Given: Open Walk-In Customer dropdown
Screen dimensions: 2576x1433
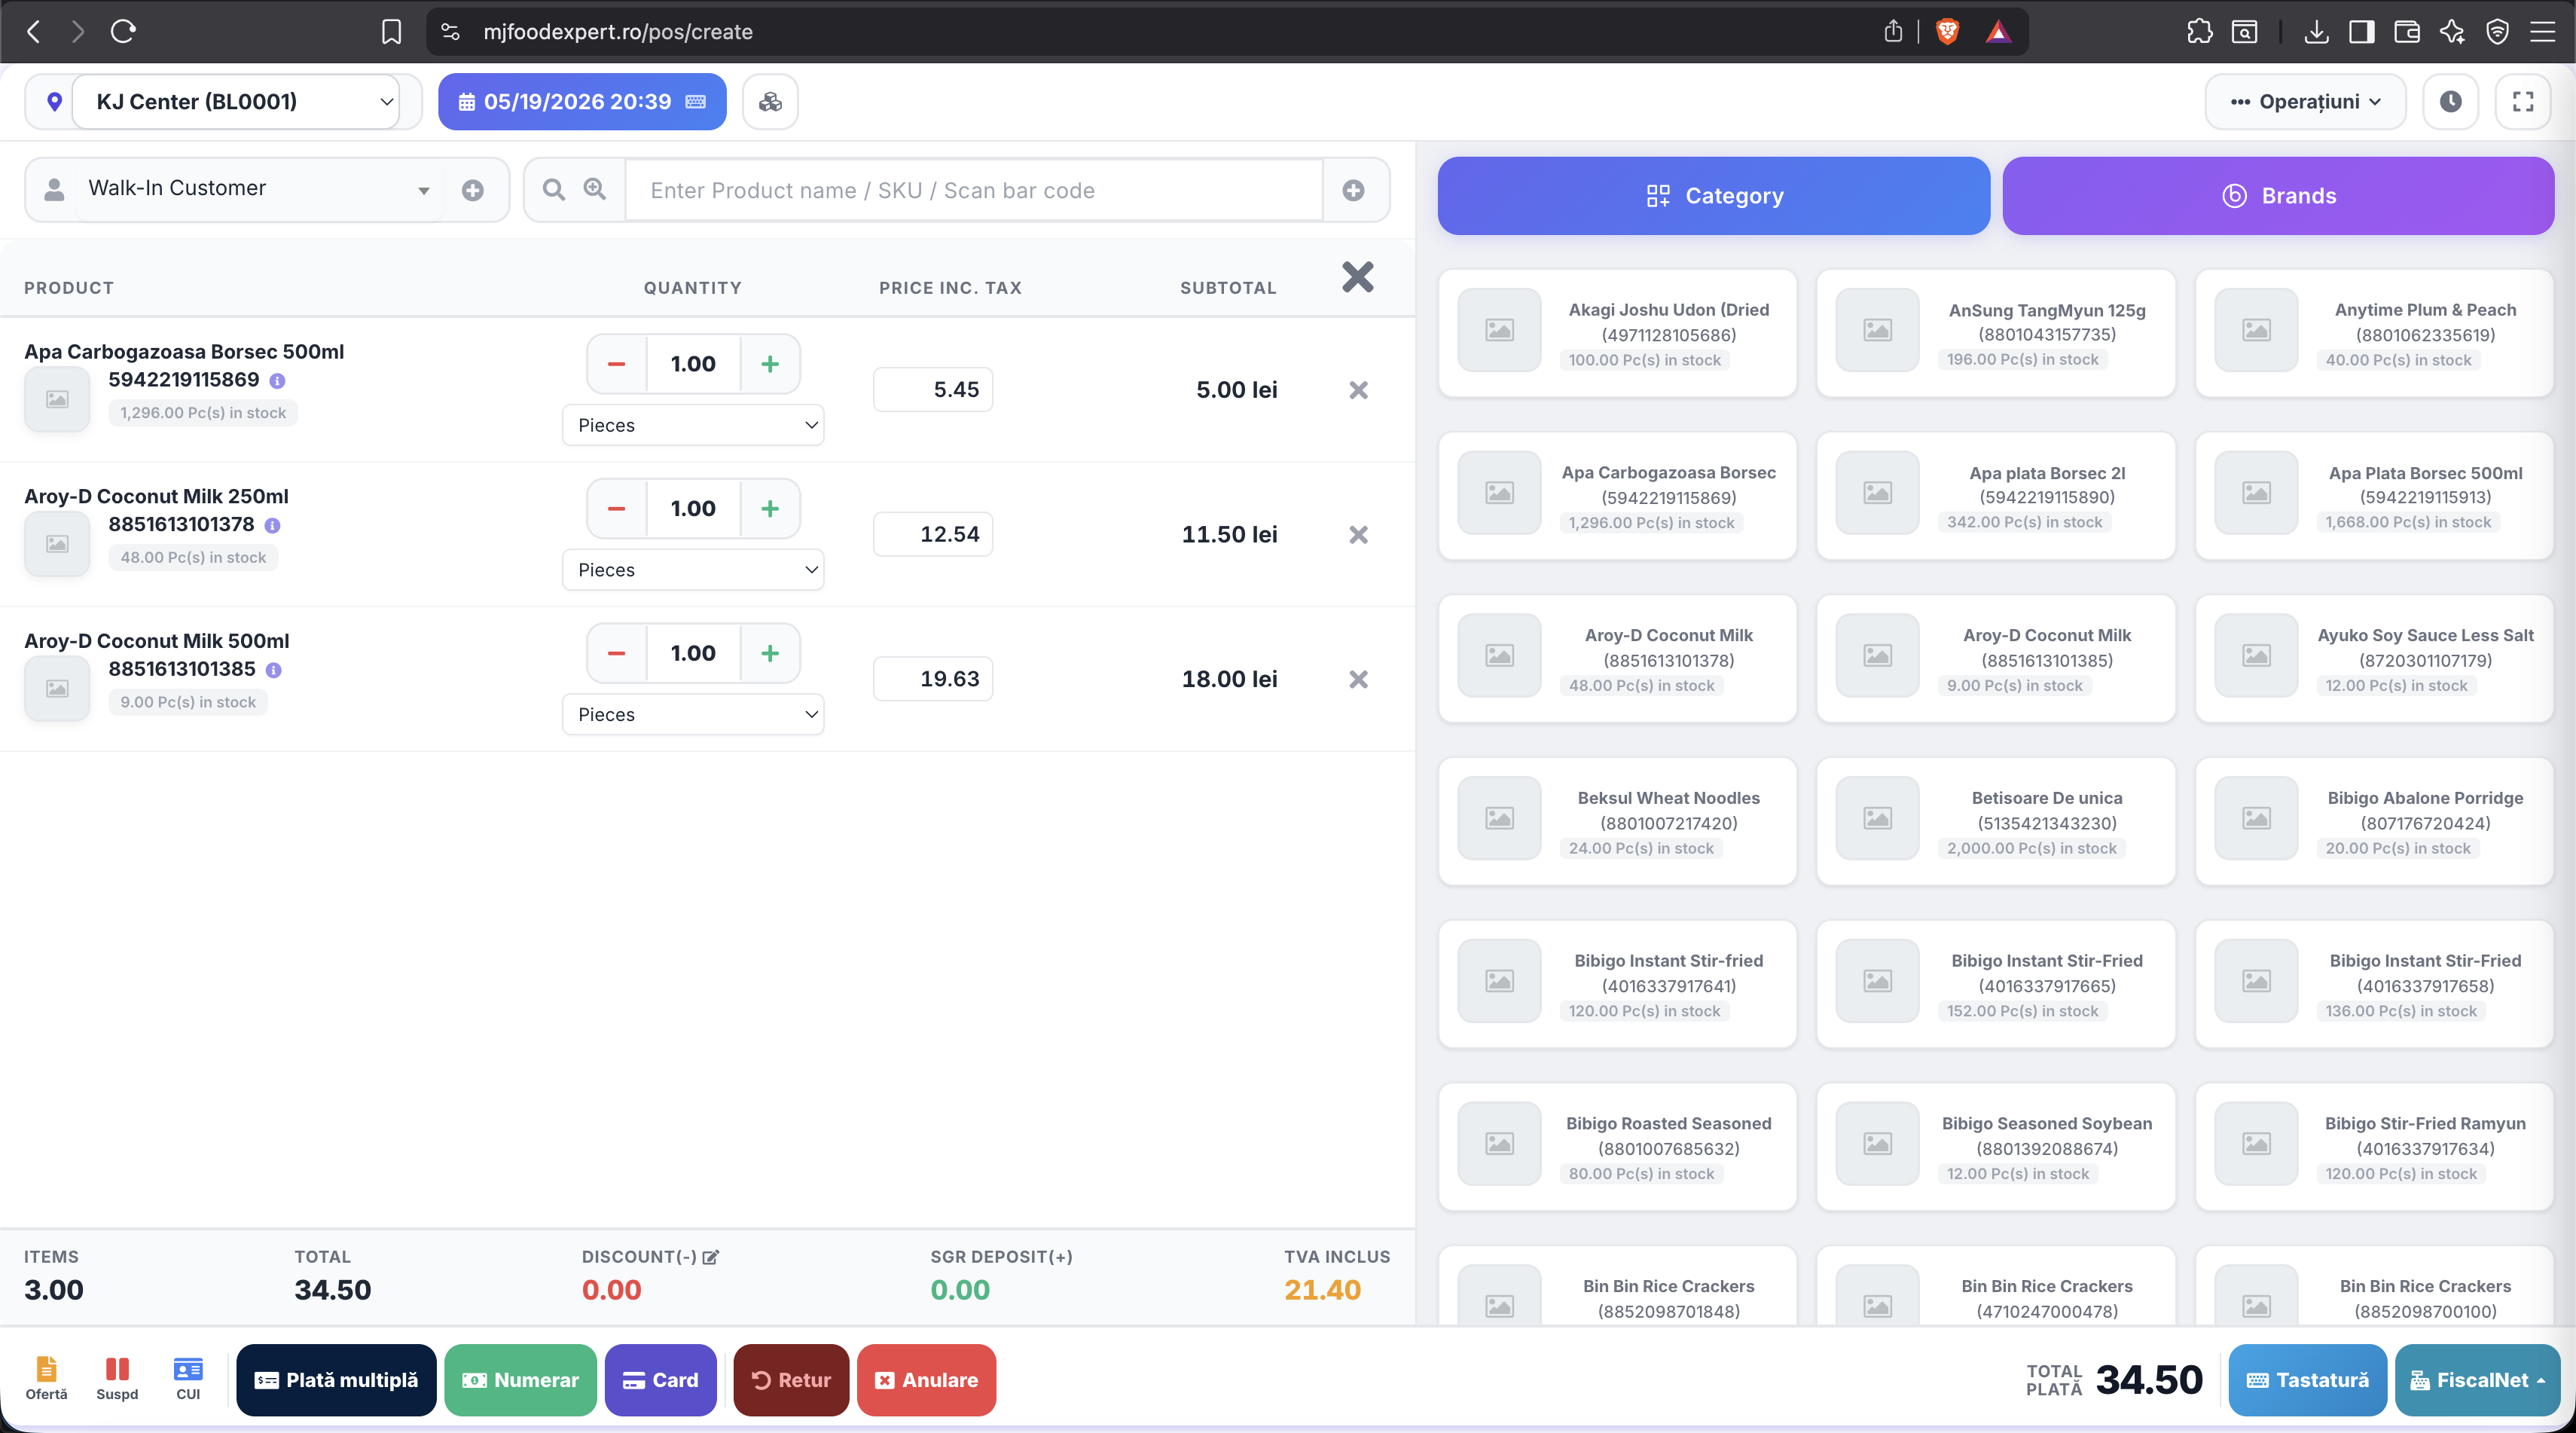Looking at the screenshot, I should [x=259, y=189].
